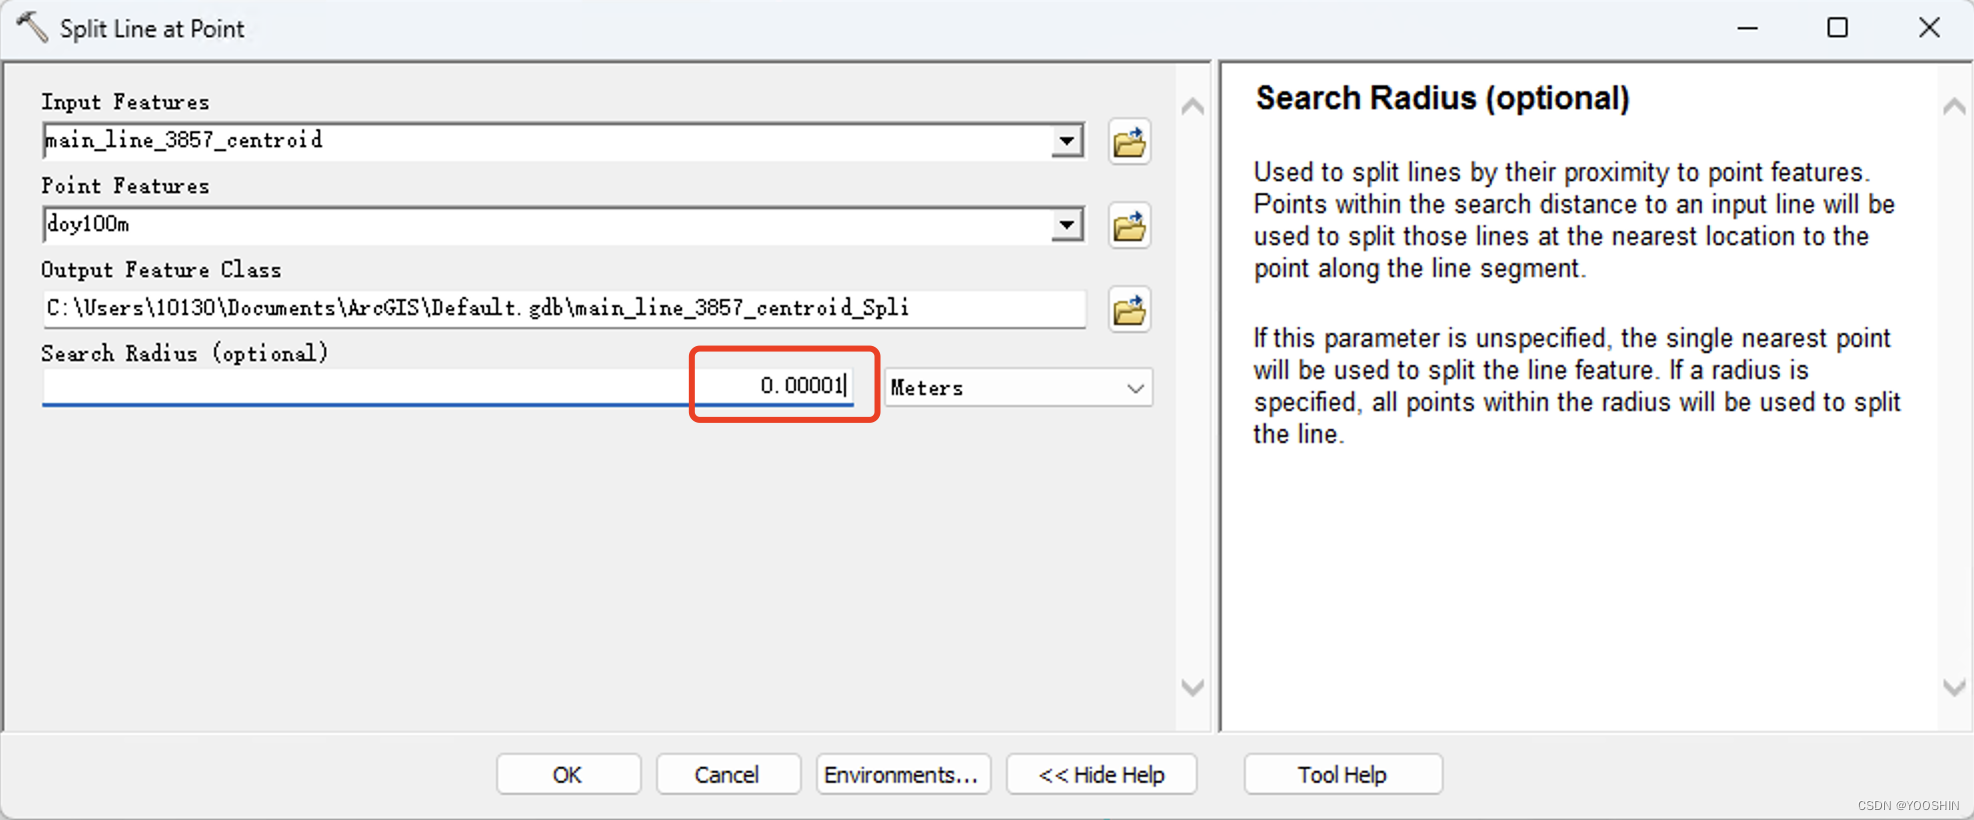Click the 'Output Feature Class' label
Screen dimensions: 1974x820
161,270
